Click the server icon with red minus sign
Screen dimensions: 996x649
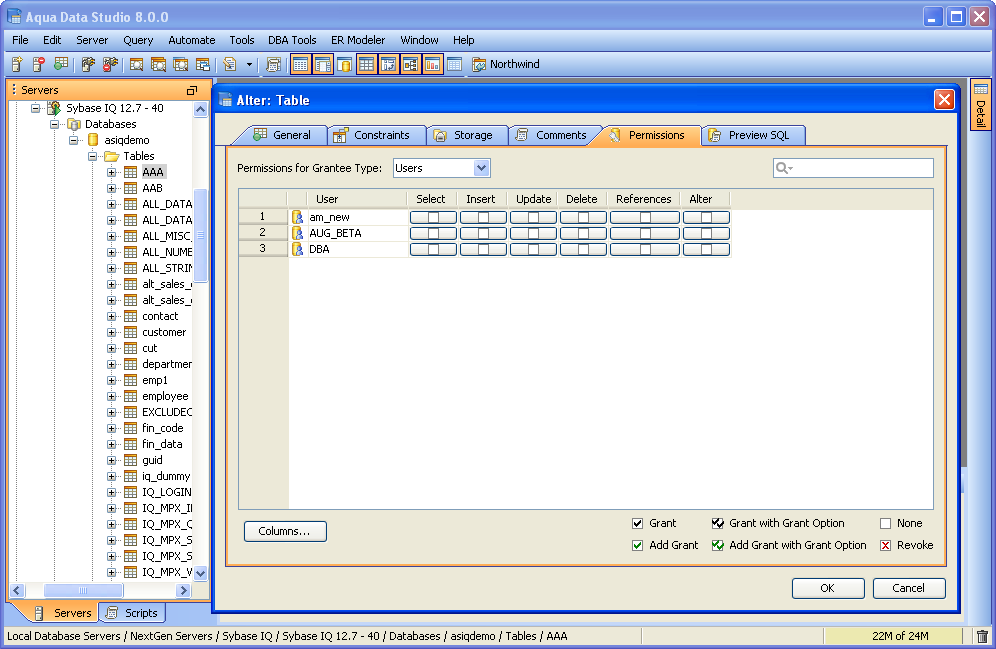click(39, 64)
